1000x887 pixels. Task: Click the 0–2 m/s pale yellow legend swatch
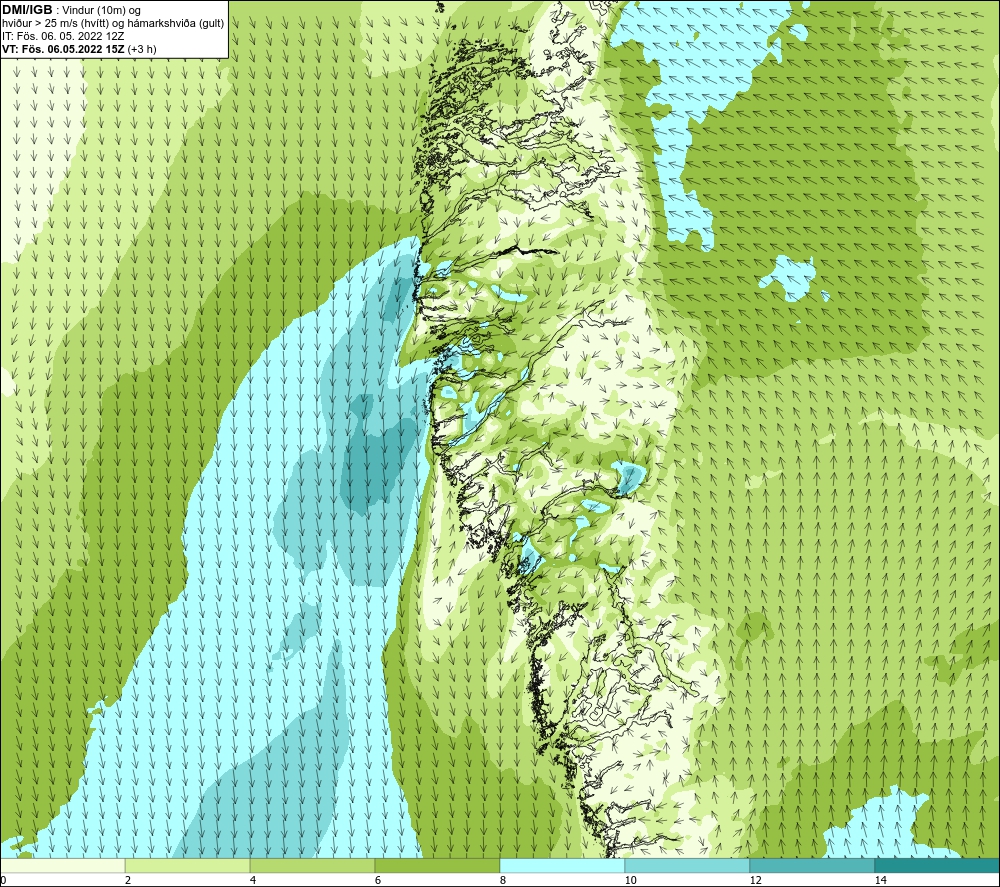coord(62,865)
